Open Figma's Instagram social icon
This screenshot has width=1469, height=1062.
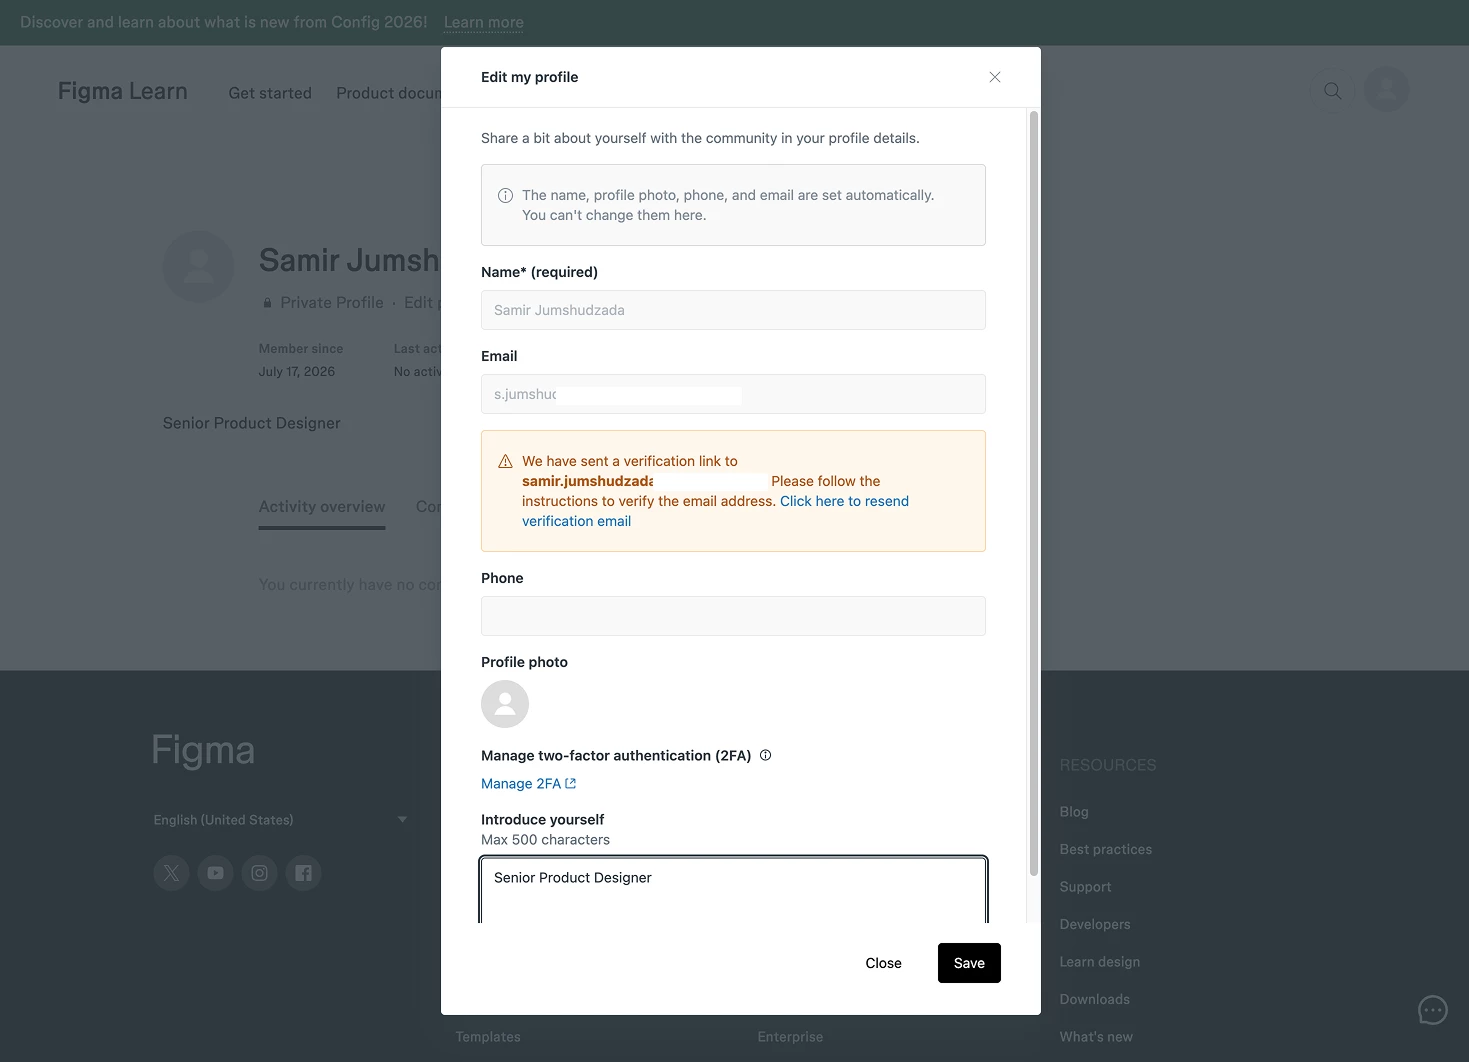pyautogui.click(x=260, y=873)
